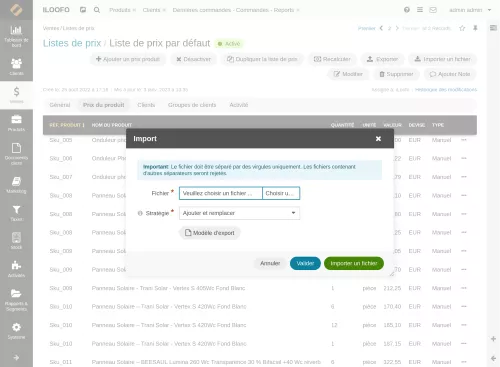Click Listes de prix breadcrumb title
500x367 pixels.
coord(72,43)
